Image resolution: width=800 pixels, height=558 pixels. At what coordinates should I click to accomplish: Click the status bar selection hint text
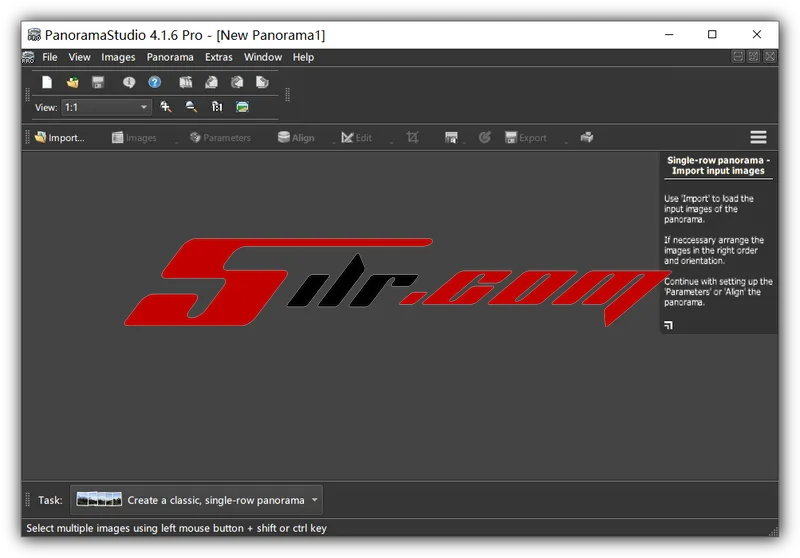point(176,528)
